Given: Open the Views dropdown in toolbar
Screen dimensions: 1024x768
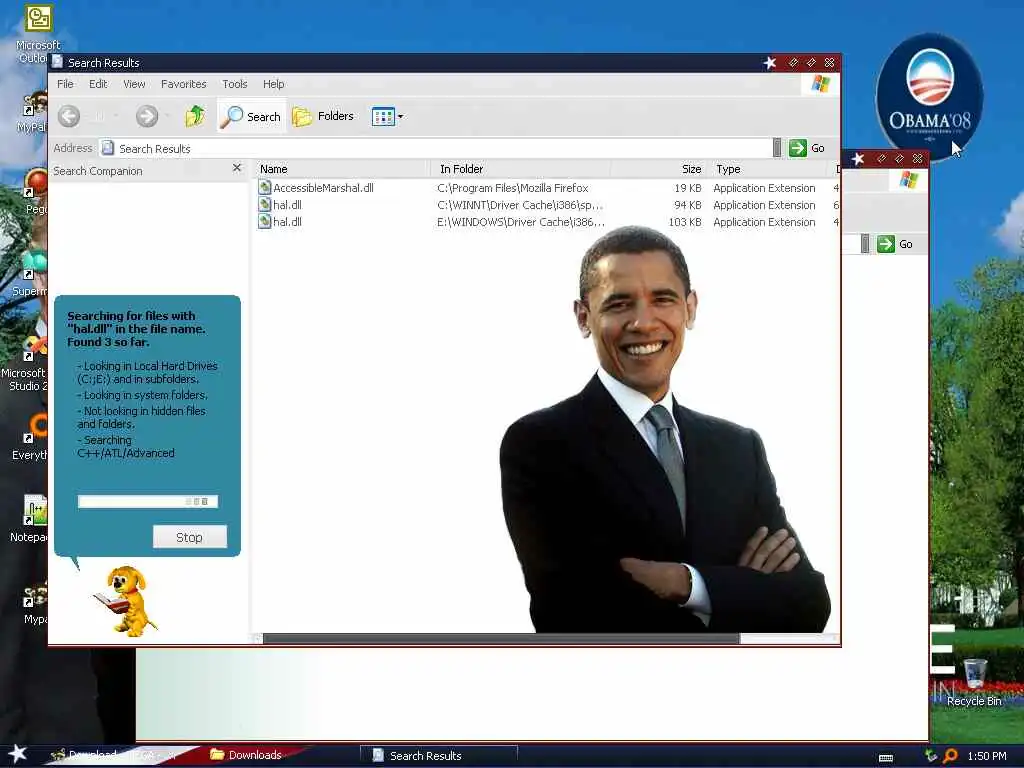Looking at the screenshot, I should tap(387, 117).
